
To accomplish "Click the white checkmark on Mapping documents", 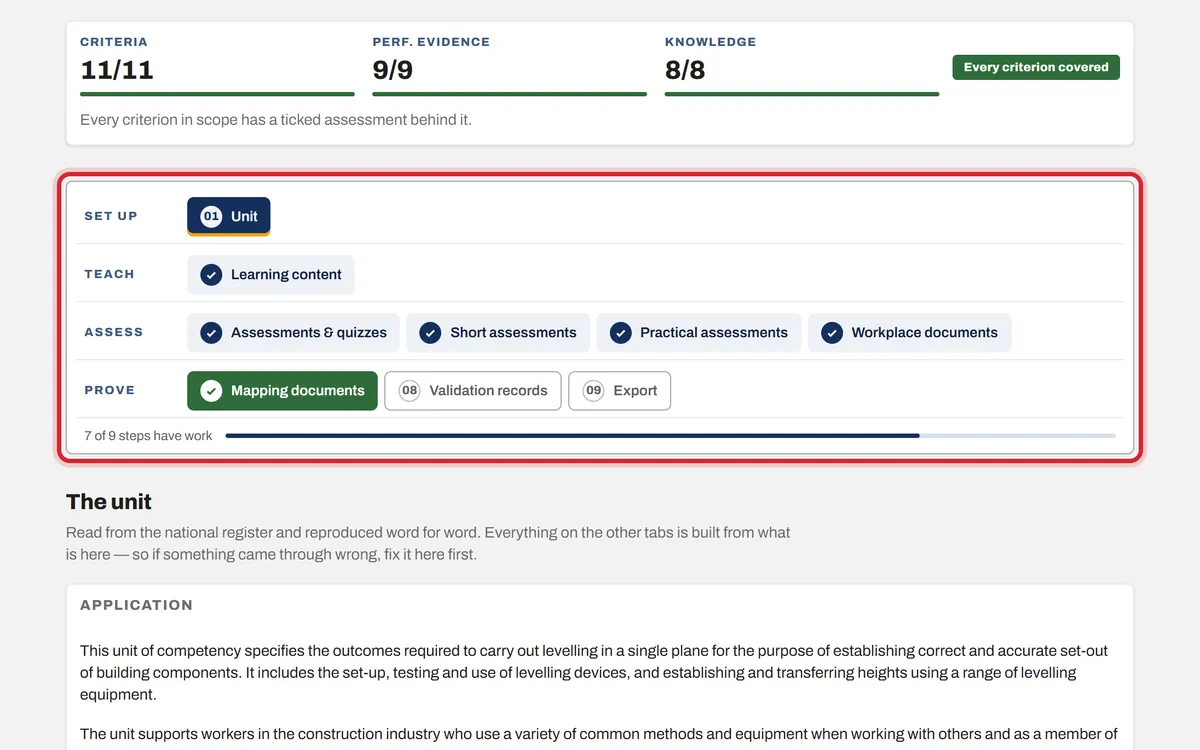I will click(x=211, y=390).
